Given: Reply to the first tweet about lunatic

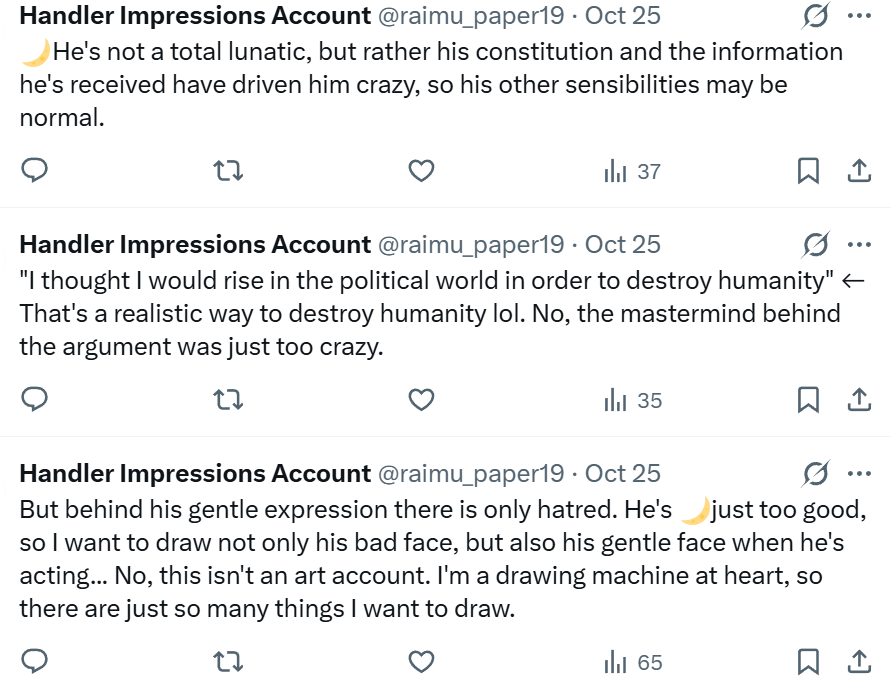Looking at the screenshot, I should click(x=35, y=171).
